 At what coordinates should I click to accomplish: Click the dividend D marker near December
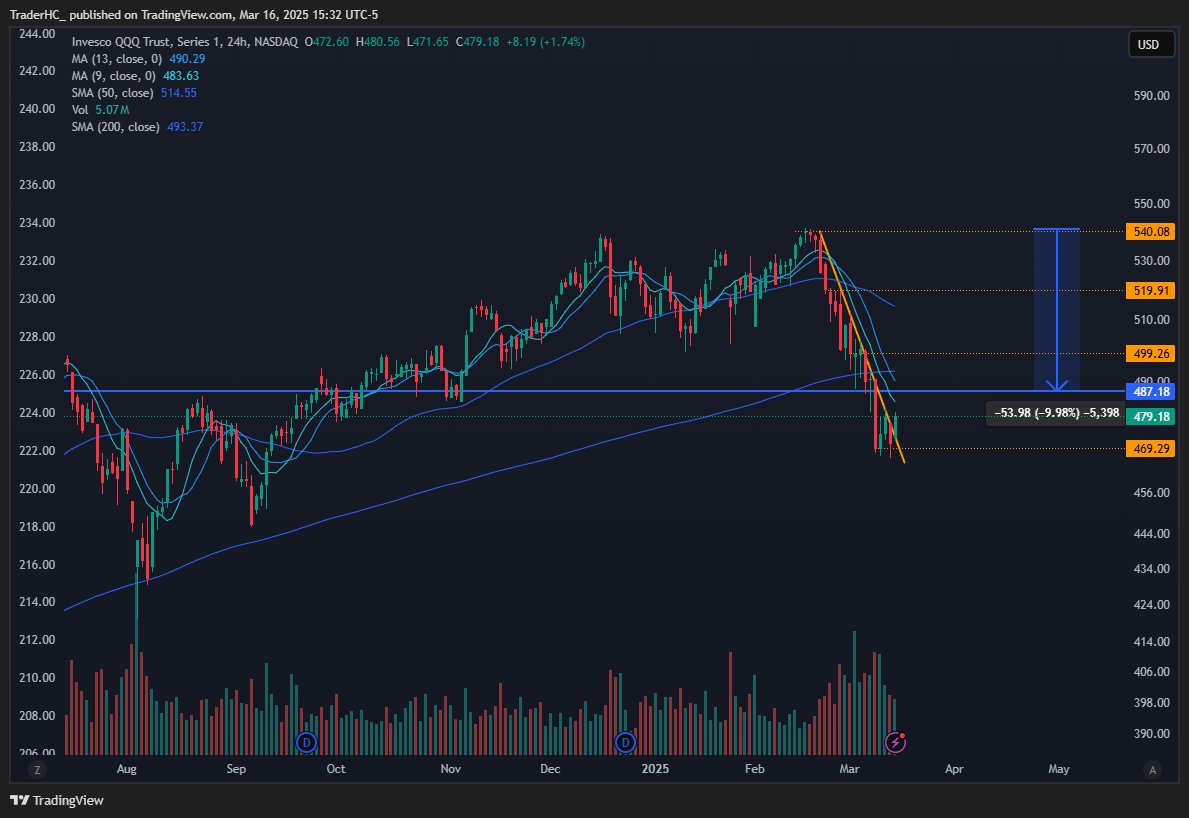(625, 743)
